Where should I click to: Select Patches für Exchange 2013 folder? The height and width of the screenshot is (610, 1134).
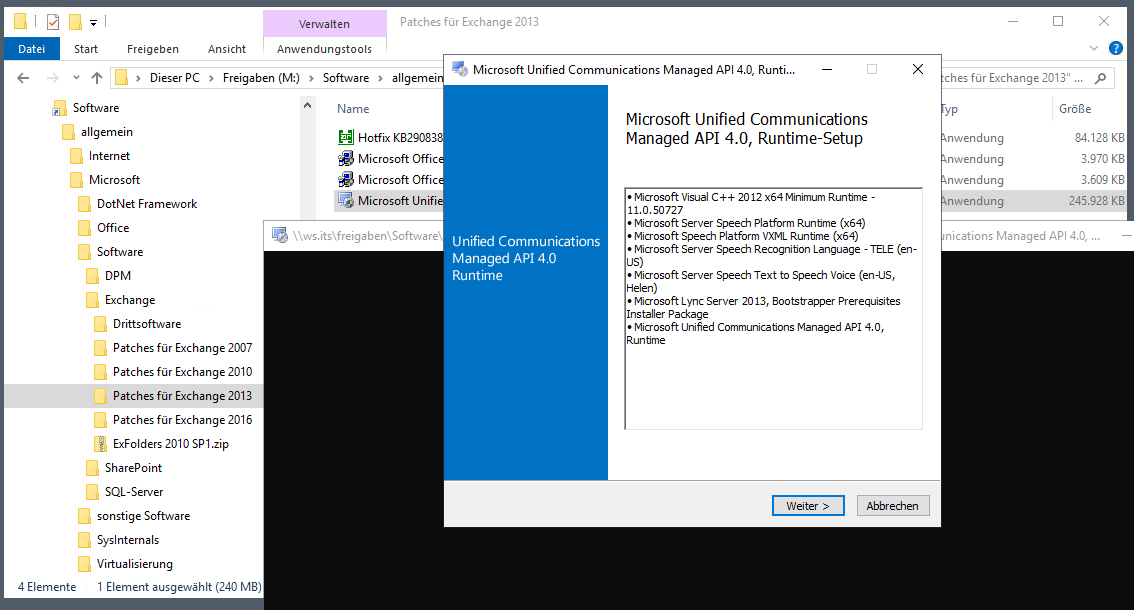tap(182, 396)
